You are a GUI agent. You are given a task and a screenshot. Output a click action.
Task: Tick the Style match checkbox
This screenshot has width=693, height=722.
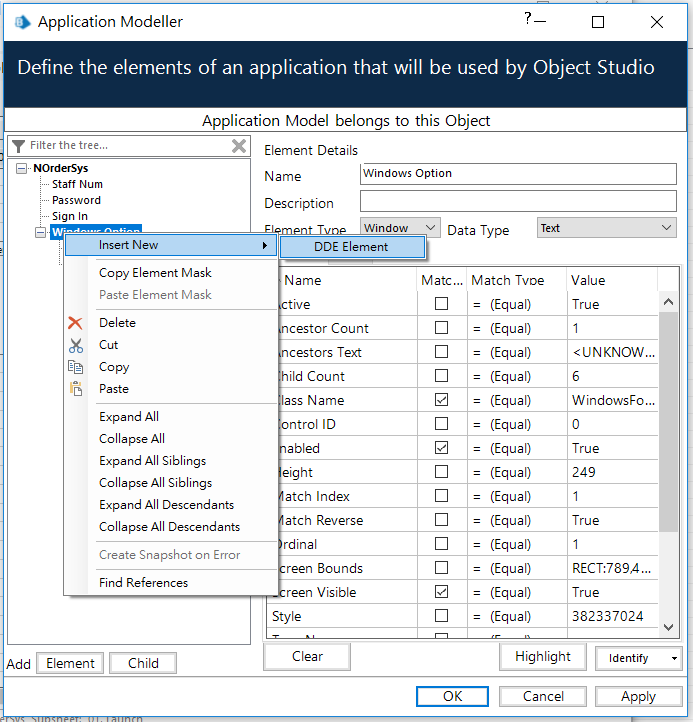(441, 616)
